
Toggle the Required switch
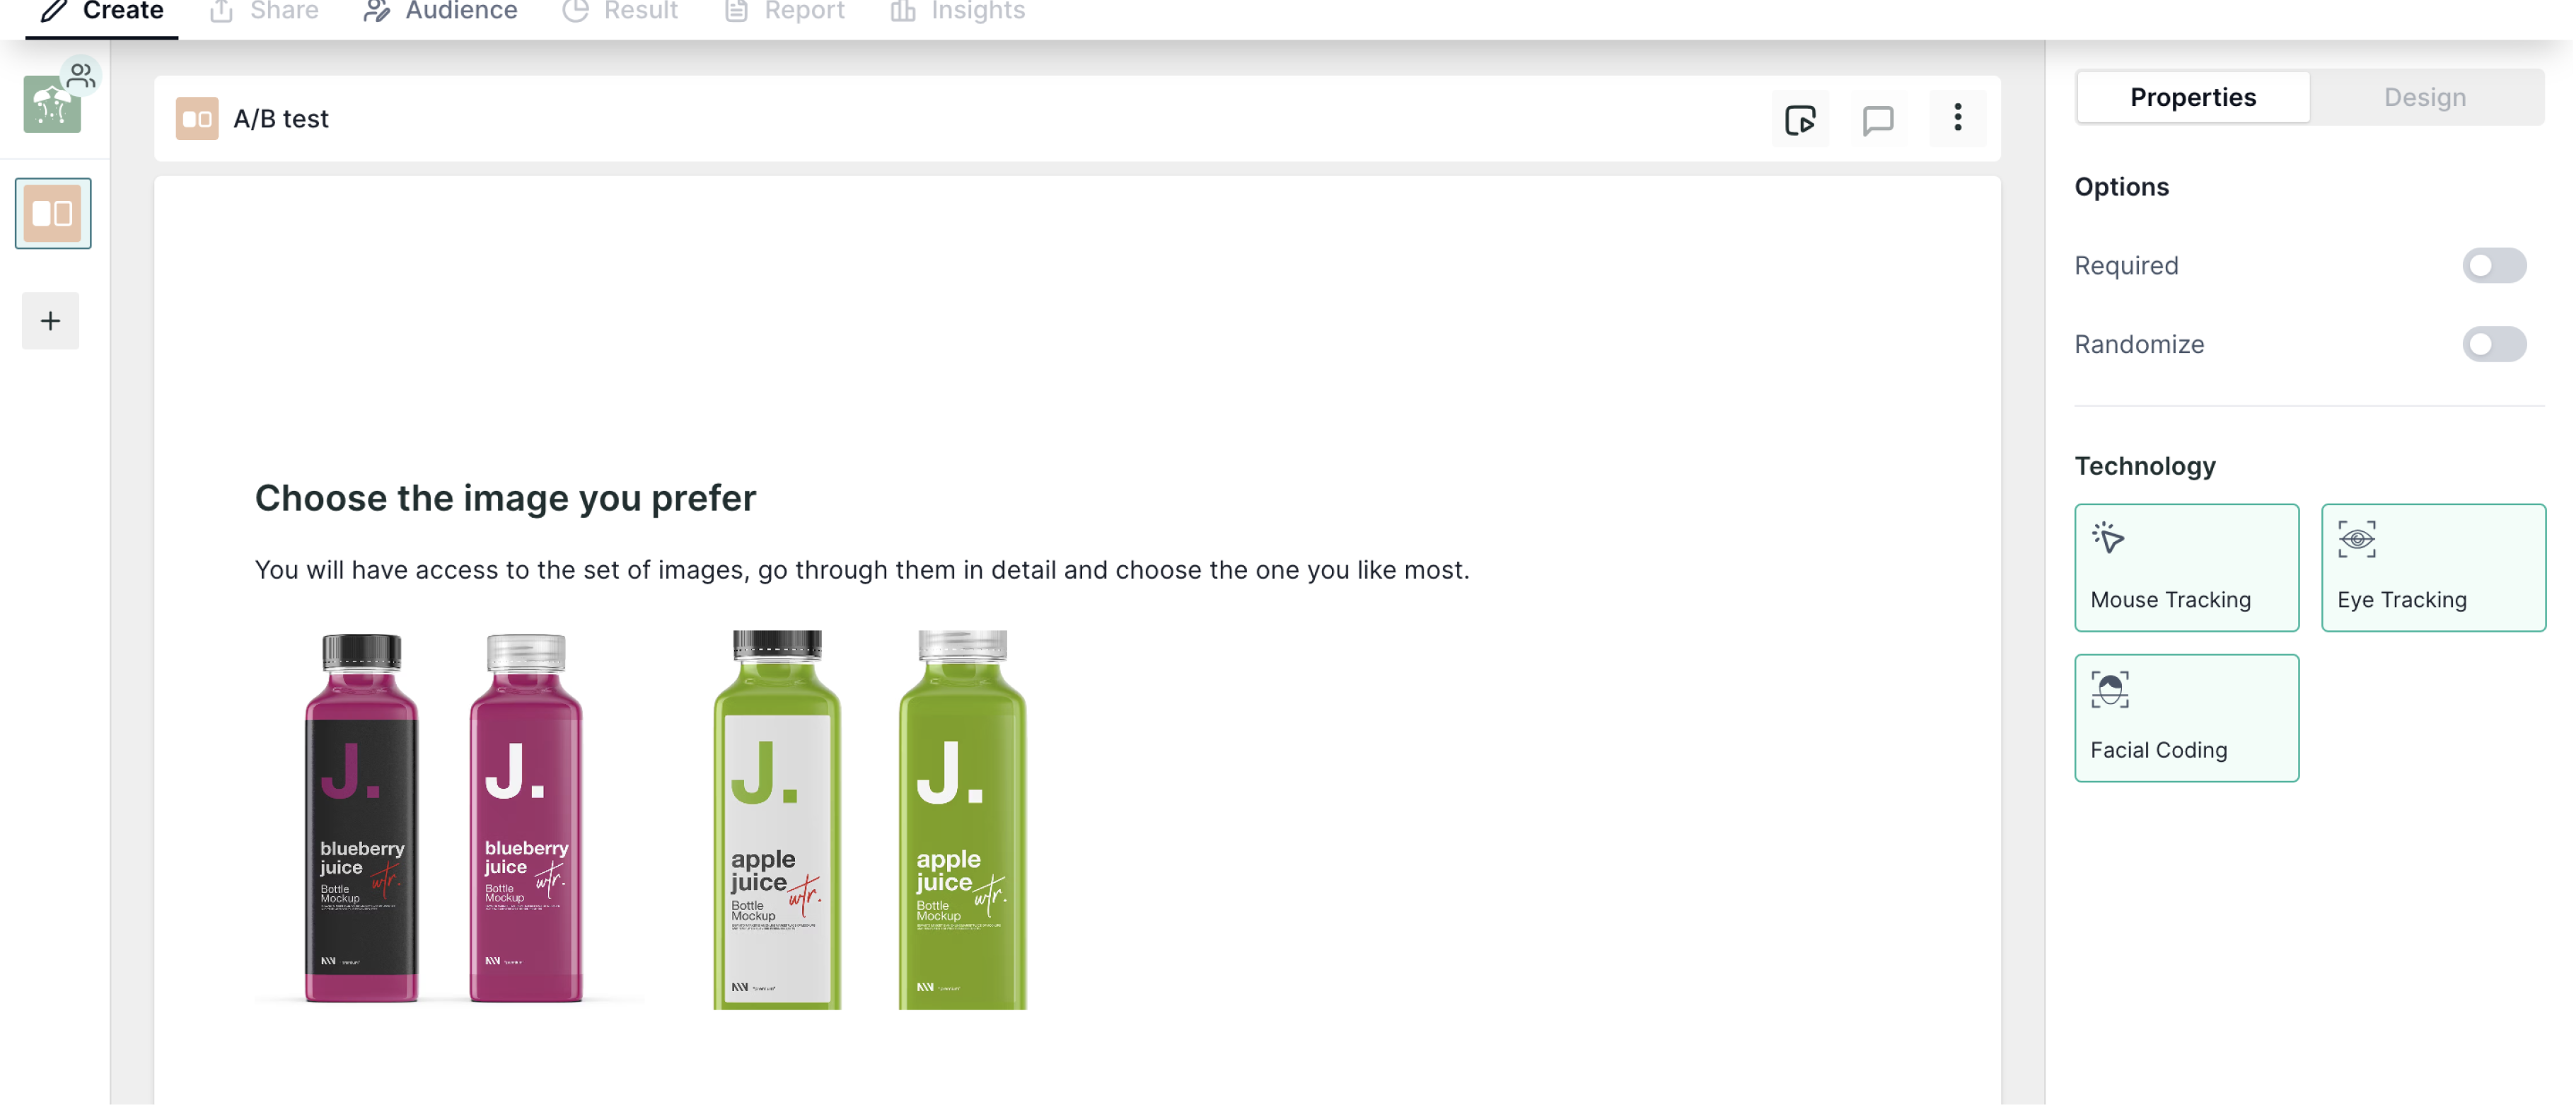(2494, 265)
